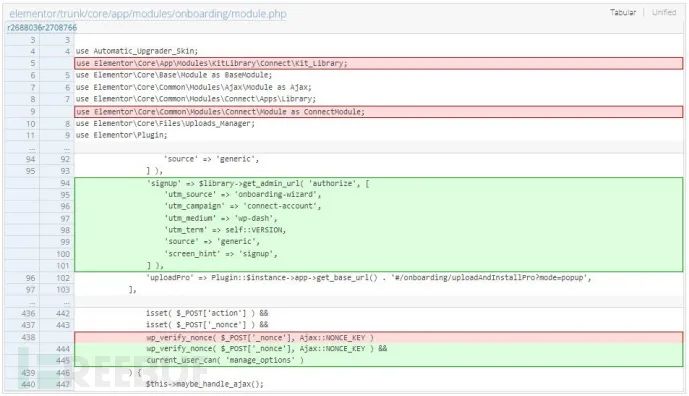The width and height of the screenshot is (689, 396).
Task: Click the removed wp_verify_nonce line
Action: 260,338
